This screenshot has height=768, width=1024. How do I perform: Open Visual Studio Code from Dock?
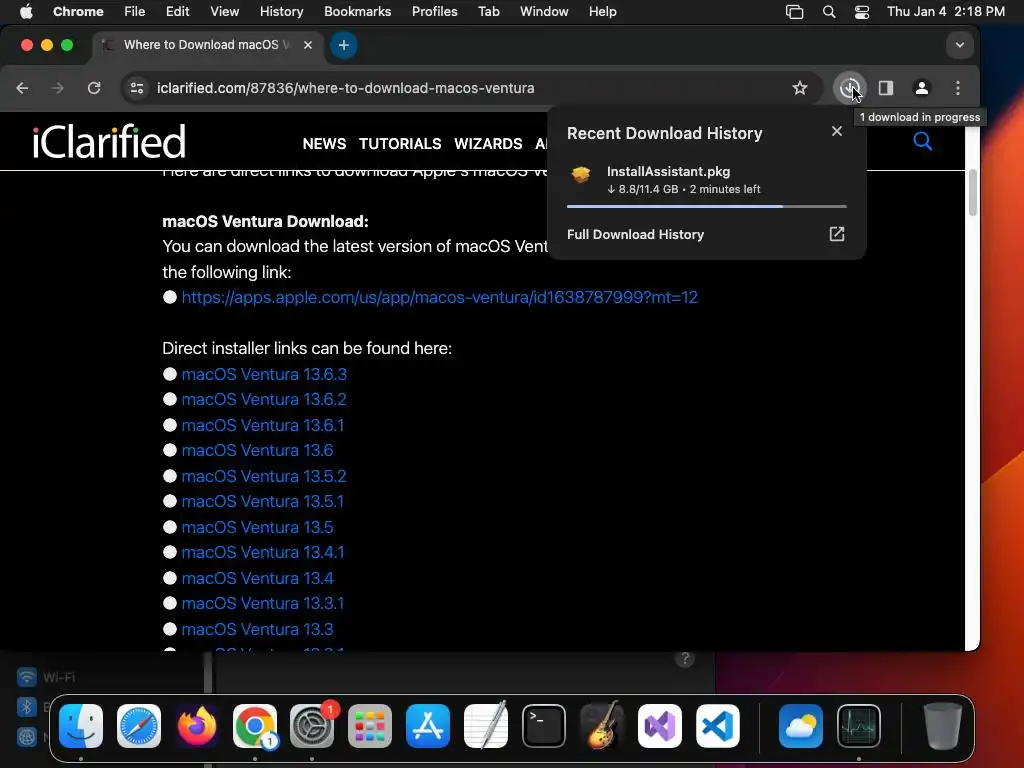[x=717, y=726]
